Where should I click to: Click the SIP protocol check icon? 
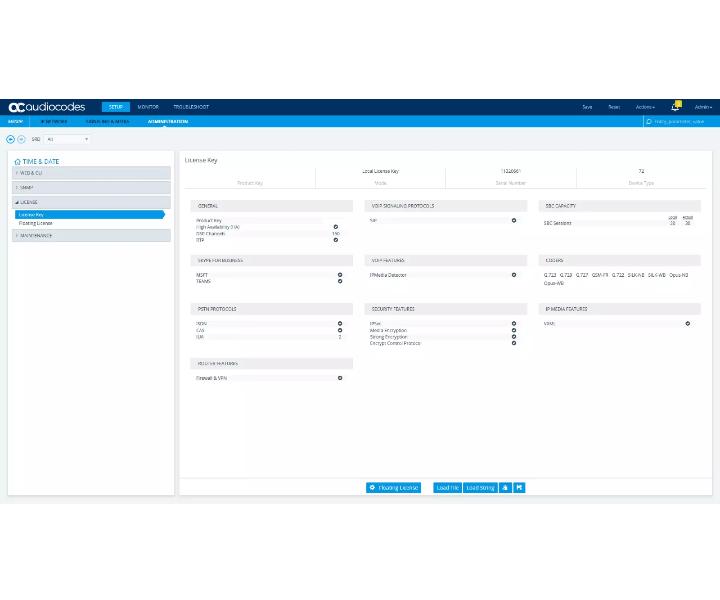(514, 220)
